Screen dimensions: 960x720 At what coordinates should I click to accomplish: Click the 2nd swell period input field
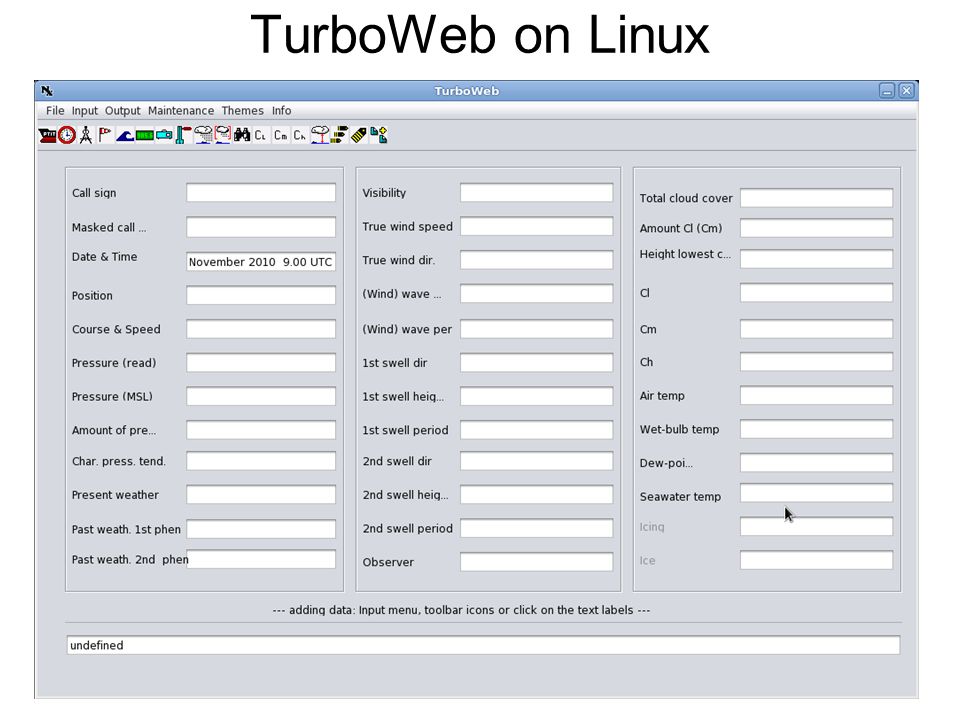pyautogui.click(x=536, y=528)
